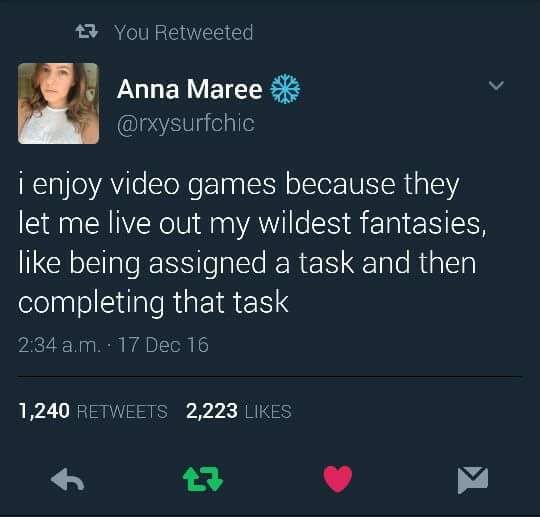This screenshot has width=540, height=517.
Task: Tap the Anna Maree display name
Action: [190, 89]
